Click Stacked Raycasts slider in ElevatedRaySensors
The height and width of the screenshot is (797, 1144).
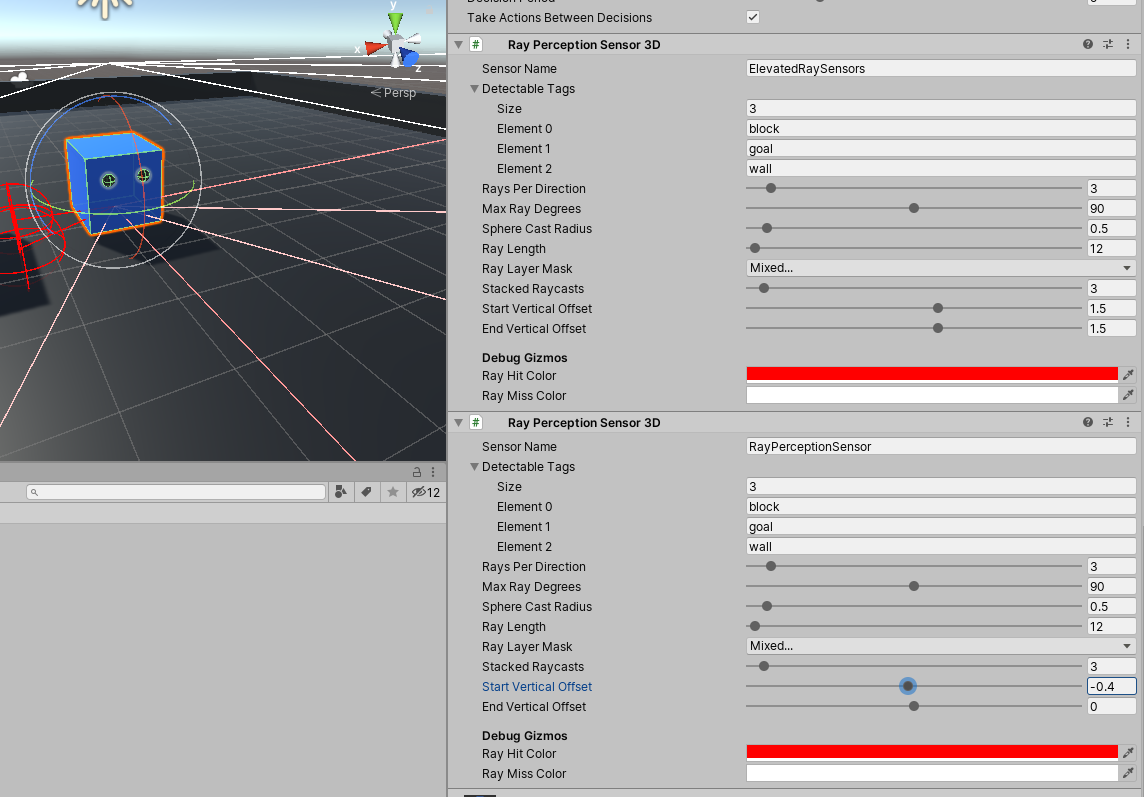click(913, 288)
